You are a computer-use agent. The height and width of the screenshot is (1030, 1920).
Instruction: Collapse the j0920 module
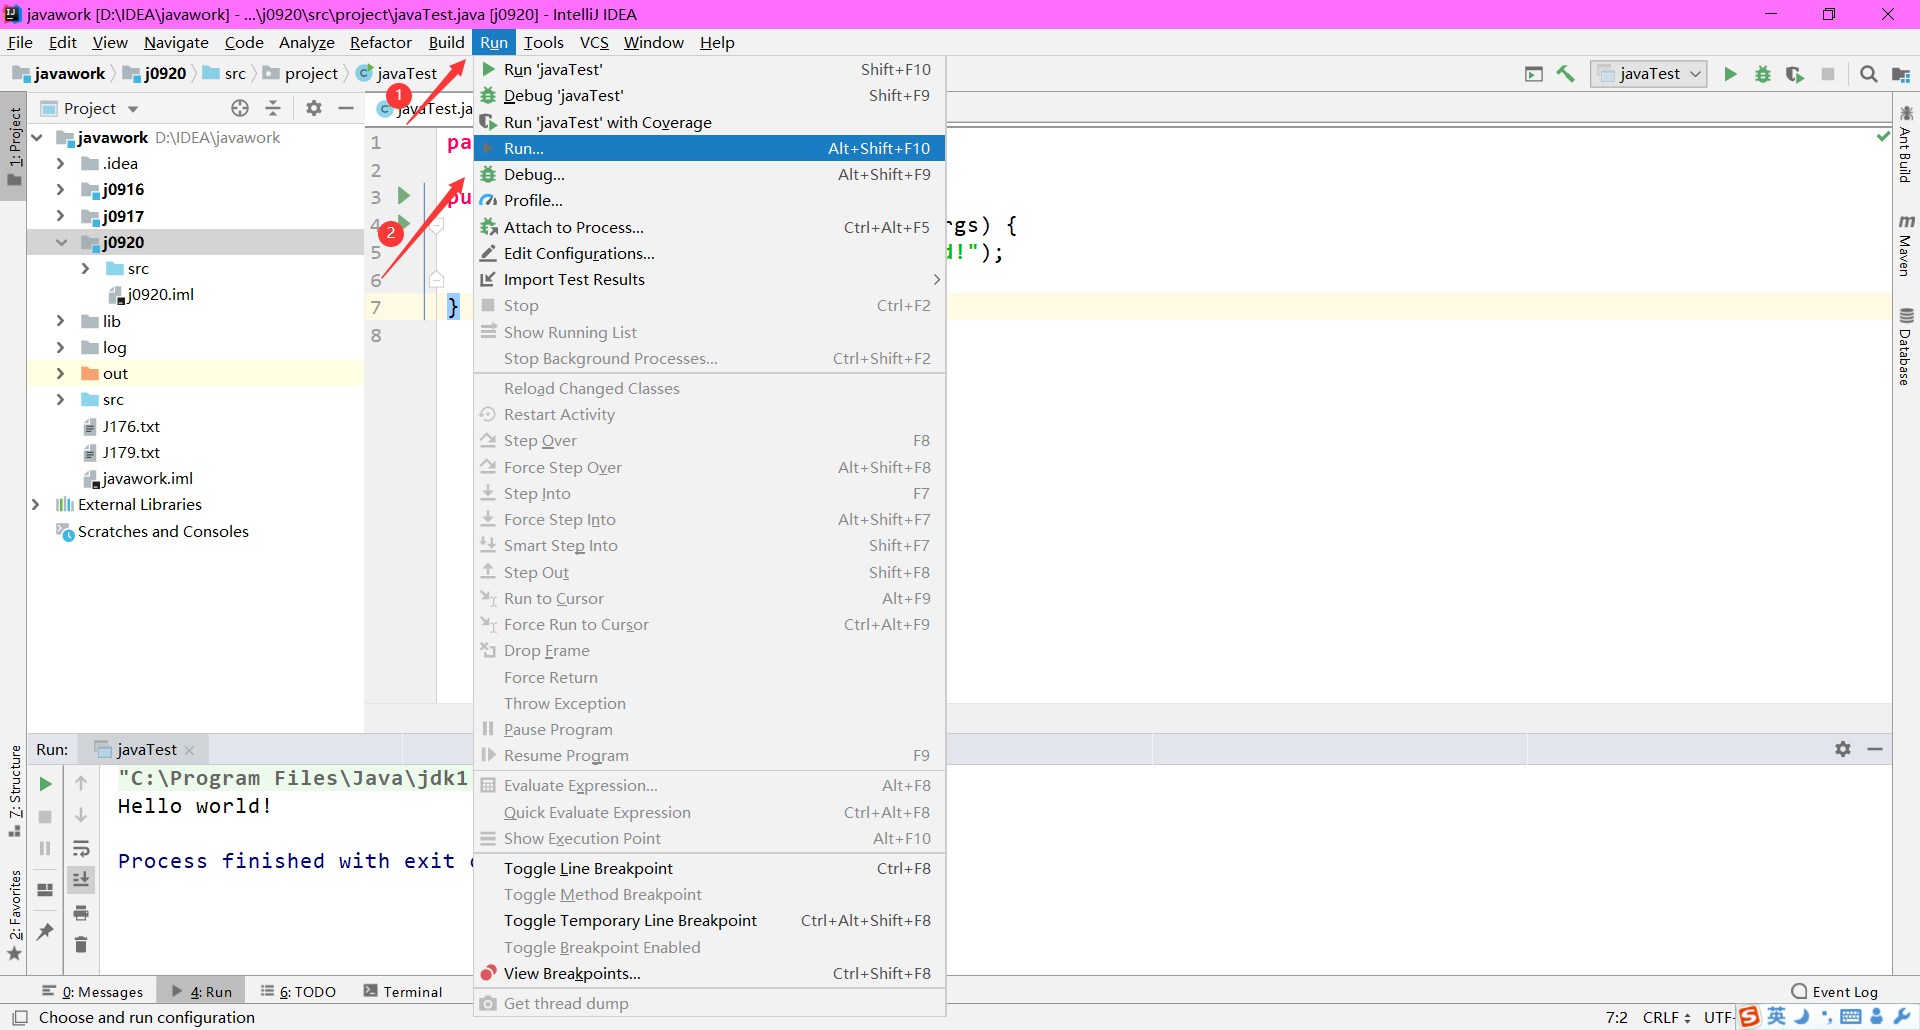coord(61,242)
